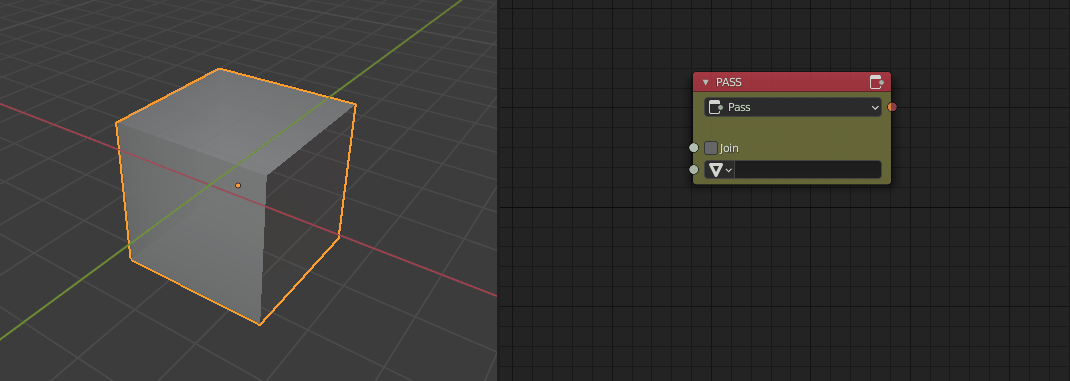Collapse the PASS node using its header triangle

(706, 83)
